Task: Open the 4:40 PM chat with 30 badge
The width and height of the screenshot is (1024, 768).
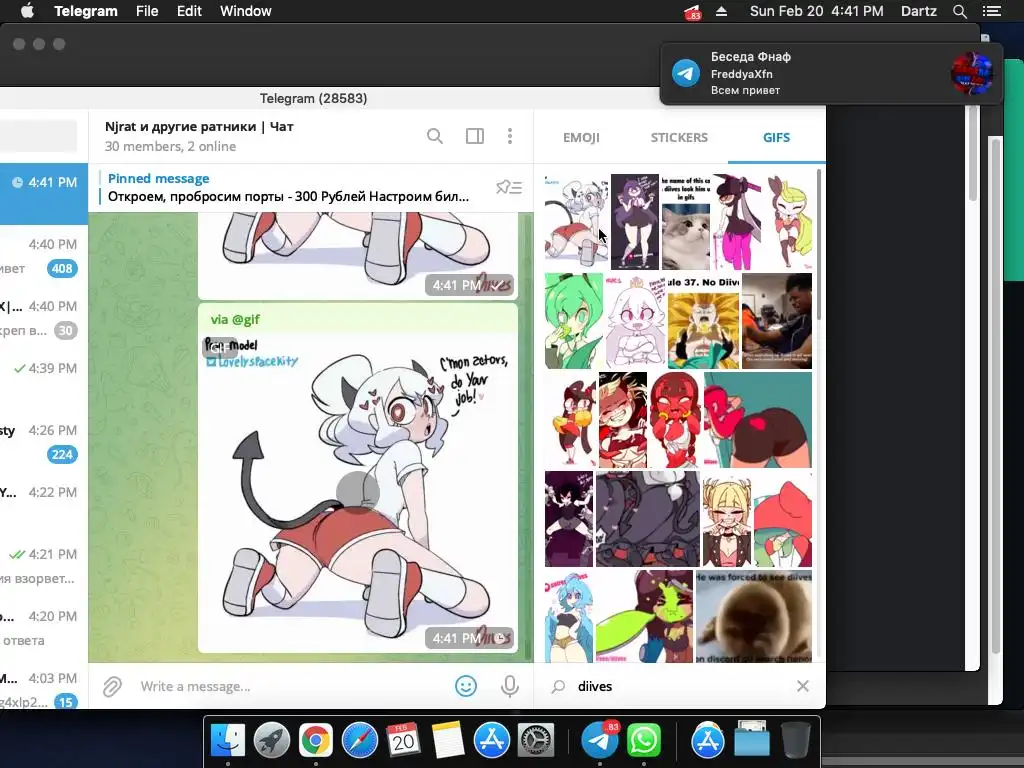Action: [x=44, y=318]
